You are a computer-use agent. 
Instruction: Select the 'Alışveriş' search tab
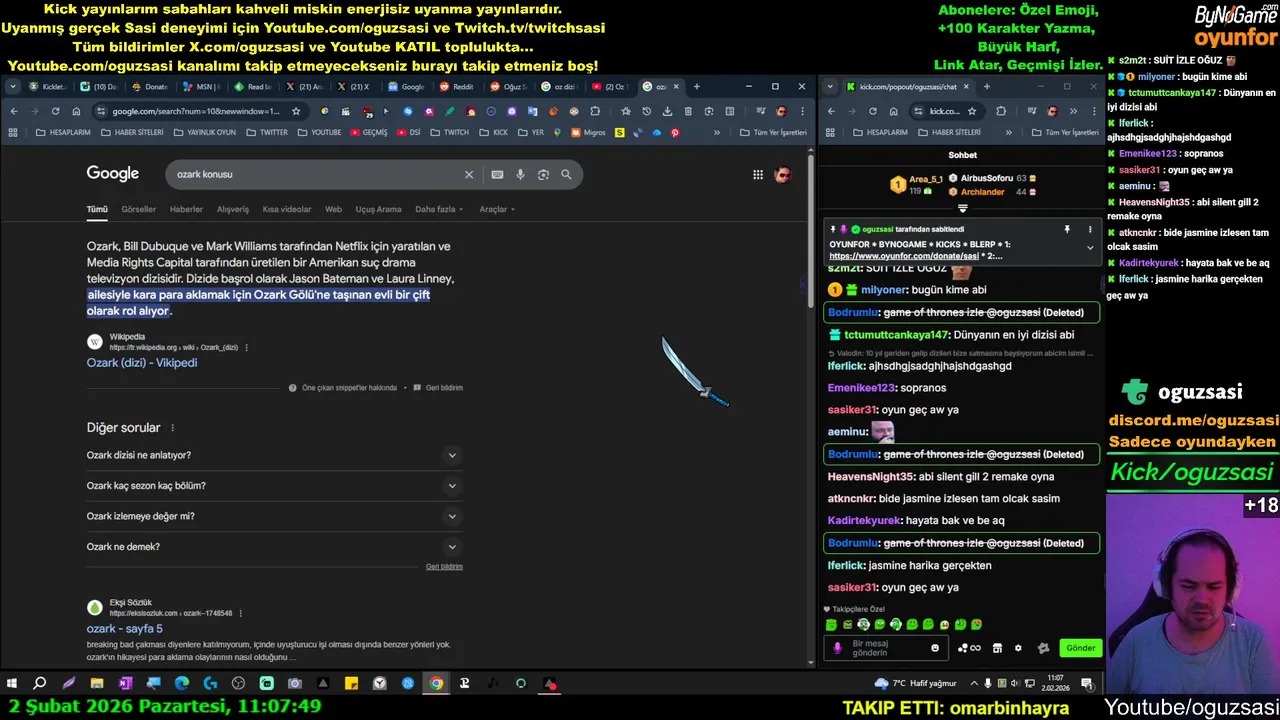click(233, 209)
